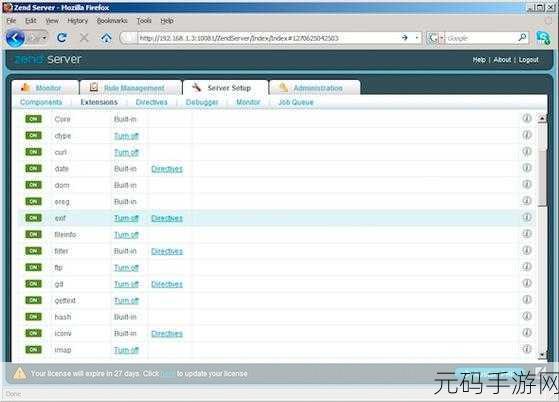Open the search engine selector dropdown
The width and height of the screenshot is (559, 402).
pyautogui.click(x=442, y=38)
